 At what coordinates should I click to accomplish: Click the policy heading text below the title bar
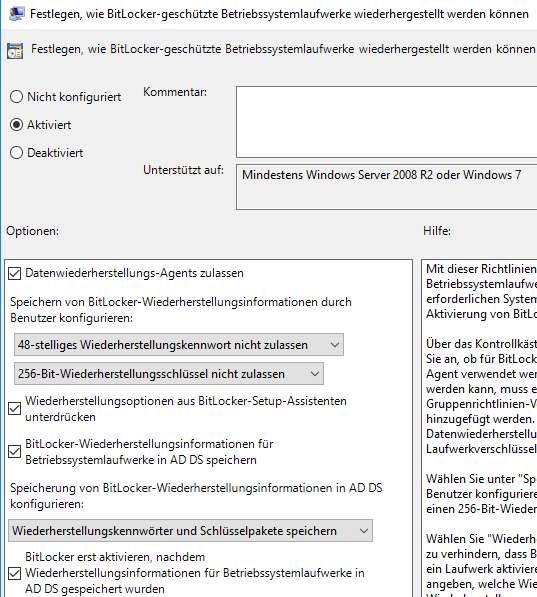(283, 49)
